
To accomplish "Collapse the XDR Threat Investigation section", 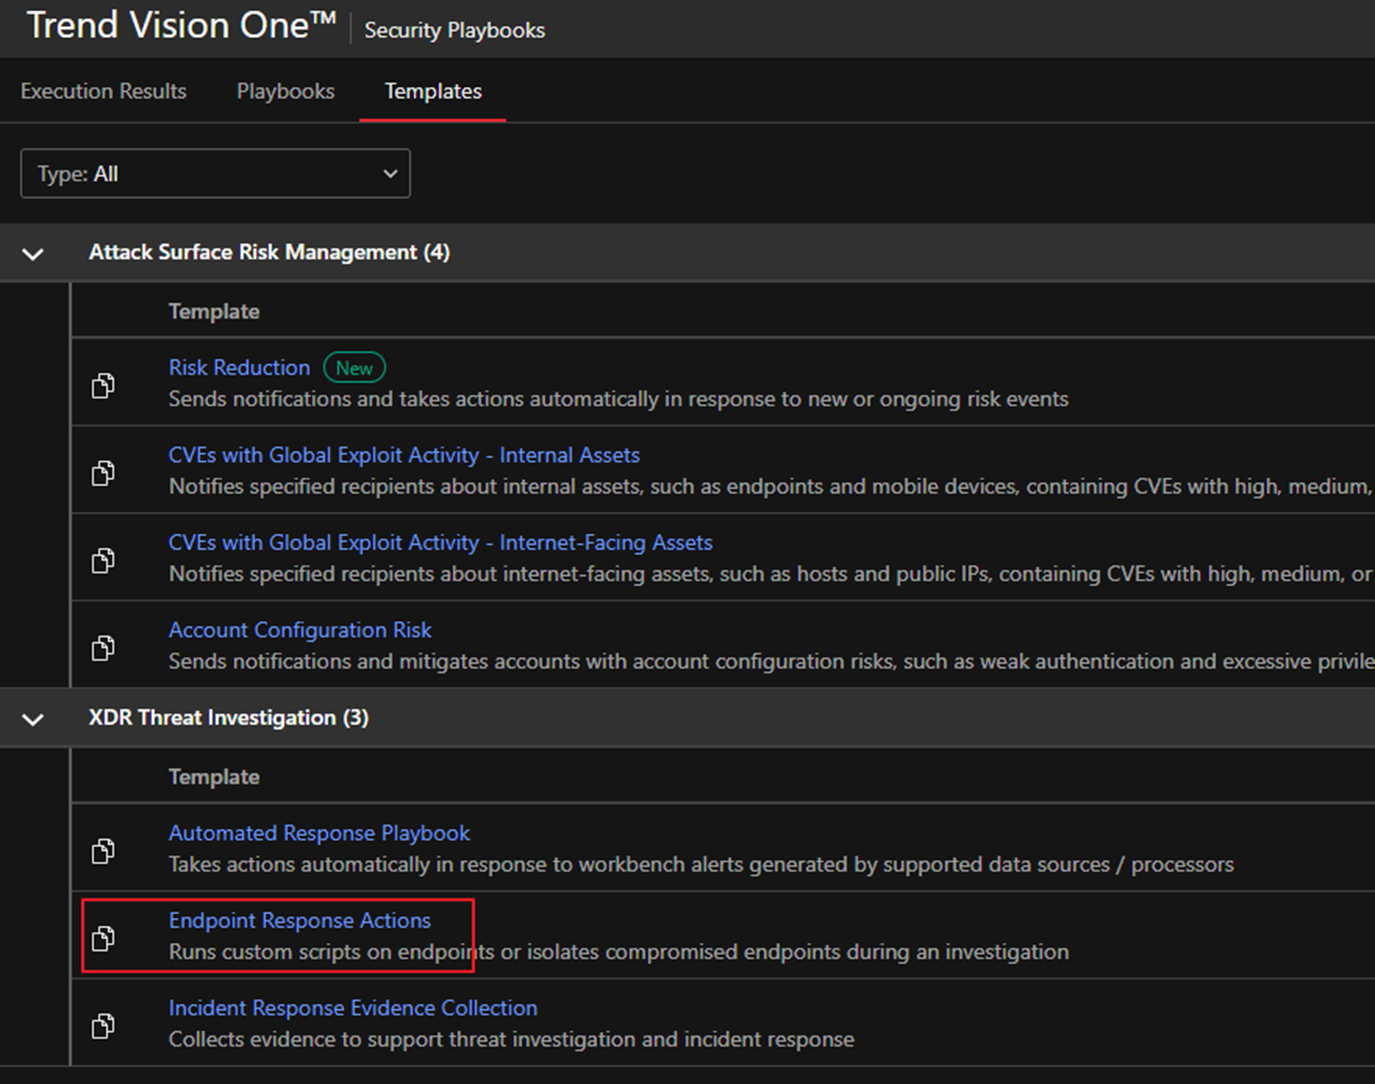I will 33,719.
